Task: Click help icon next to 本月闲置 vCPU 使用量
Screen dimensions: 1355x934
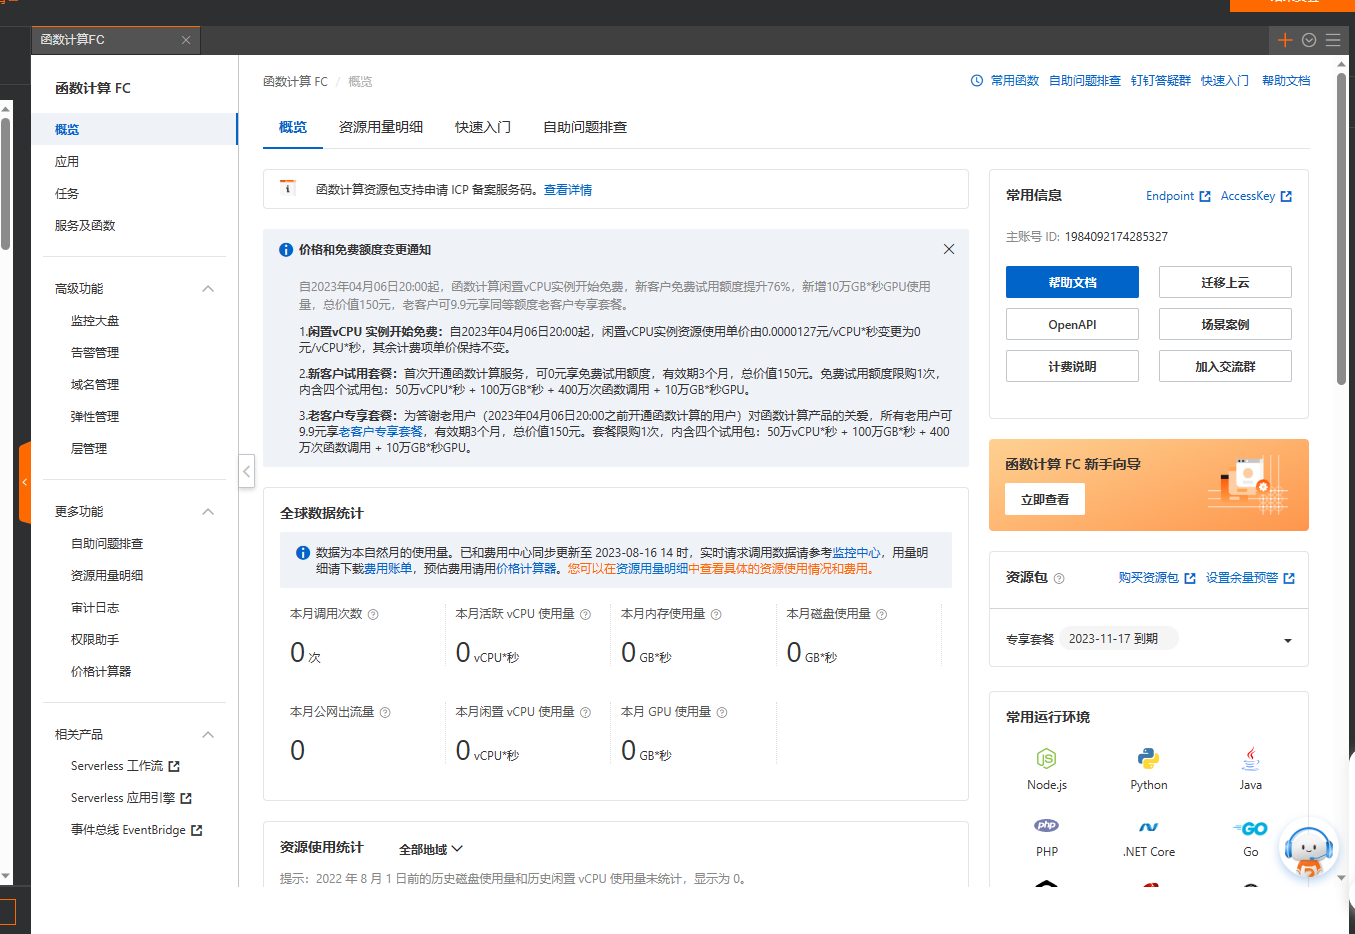Action: 586,712
